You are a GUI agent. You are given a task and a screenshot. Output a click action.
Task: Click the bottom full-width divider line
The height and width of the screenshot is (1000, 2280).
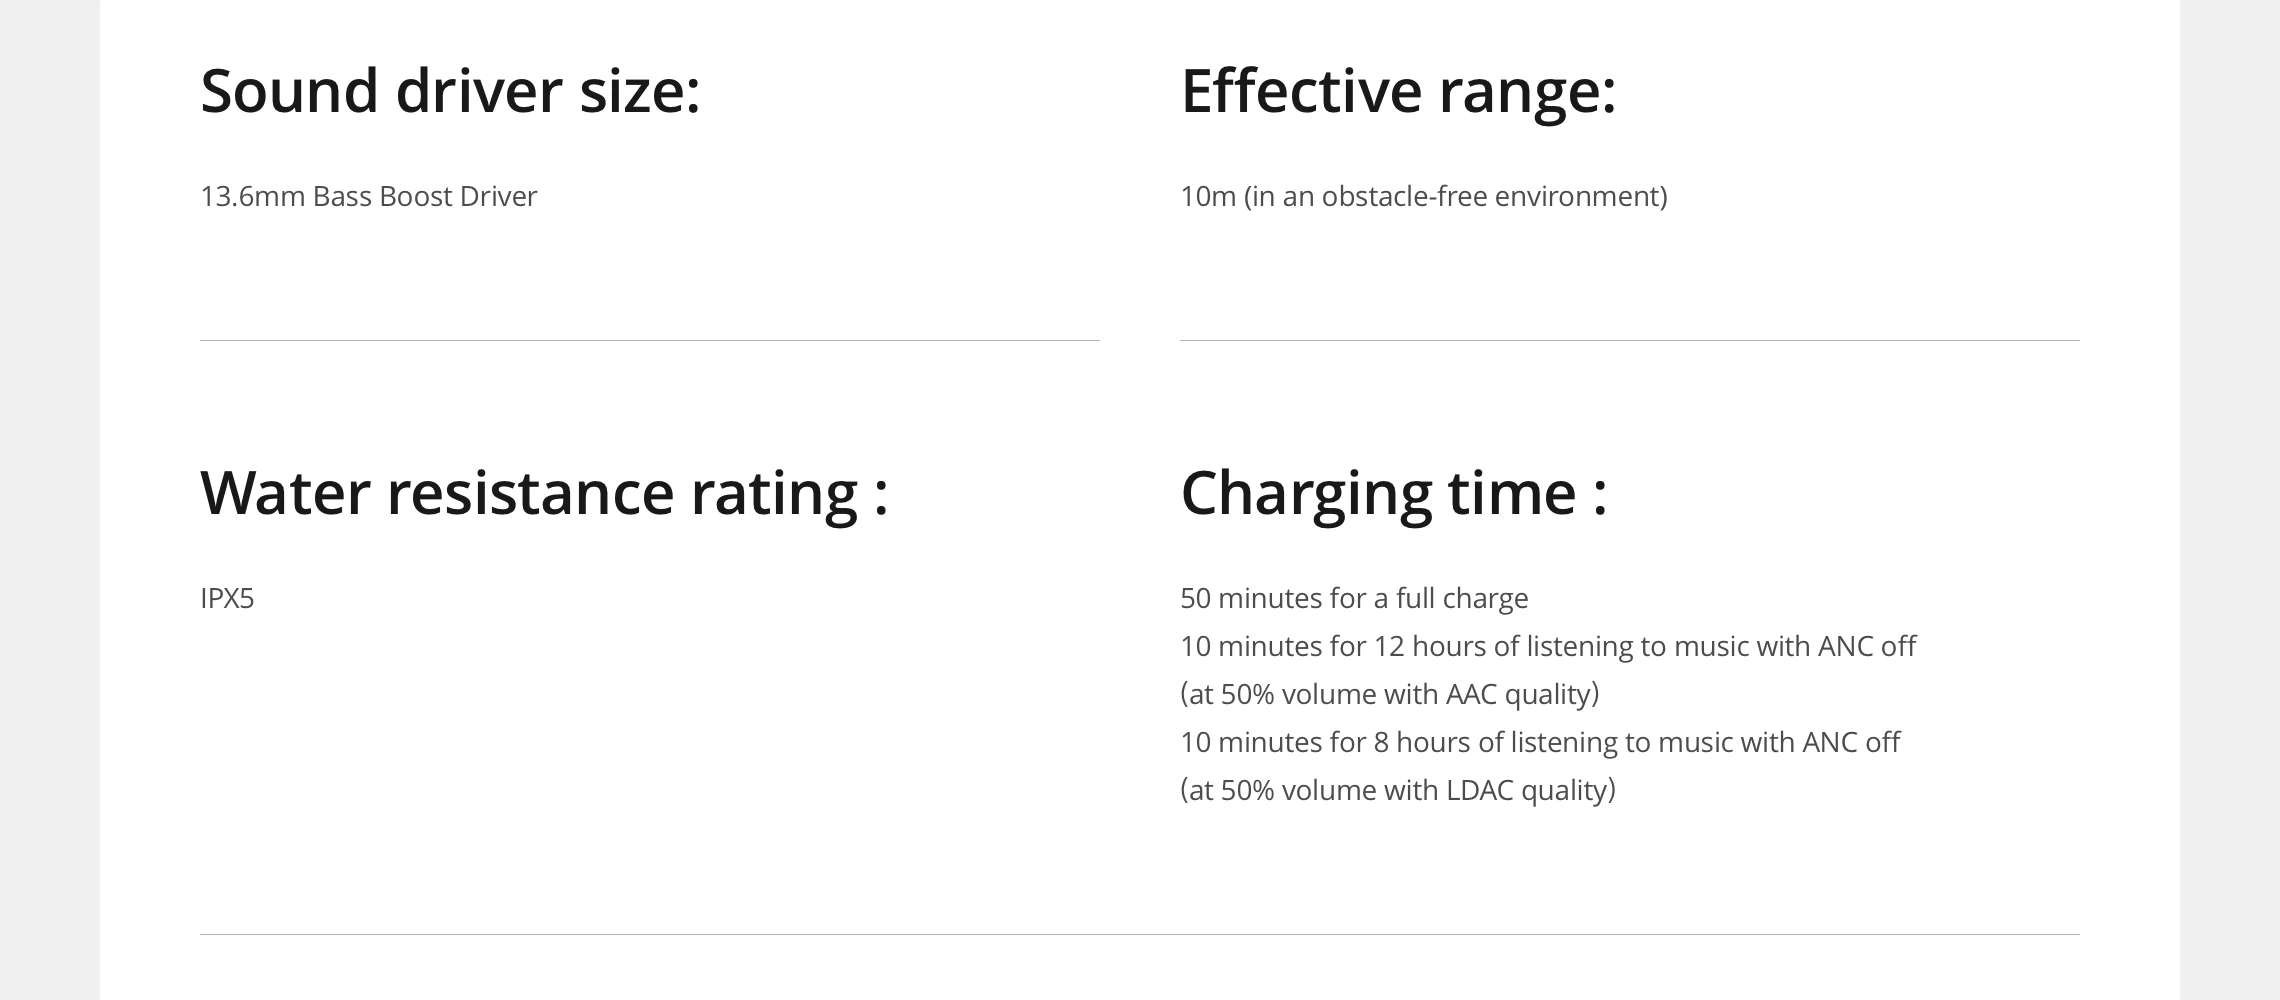1140,934
